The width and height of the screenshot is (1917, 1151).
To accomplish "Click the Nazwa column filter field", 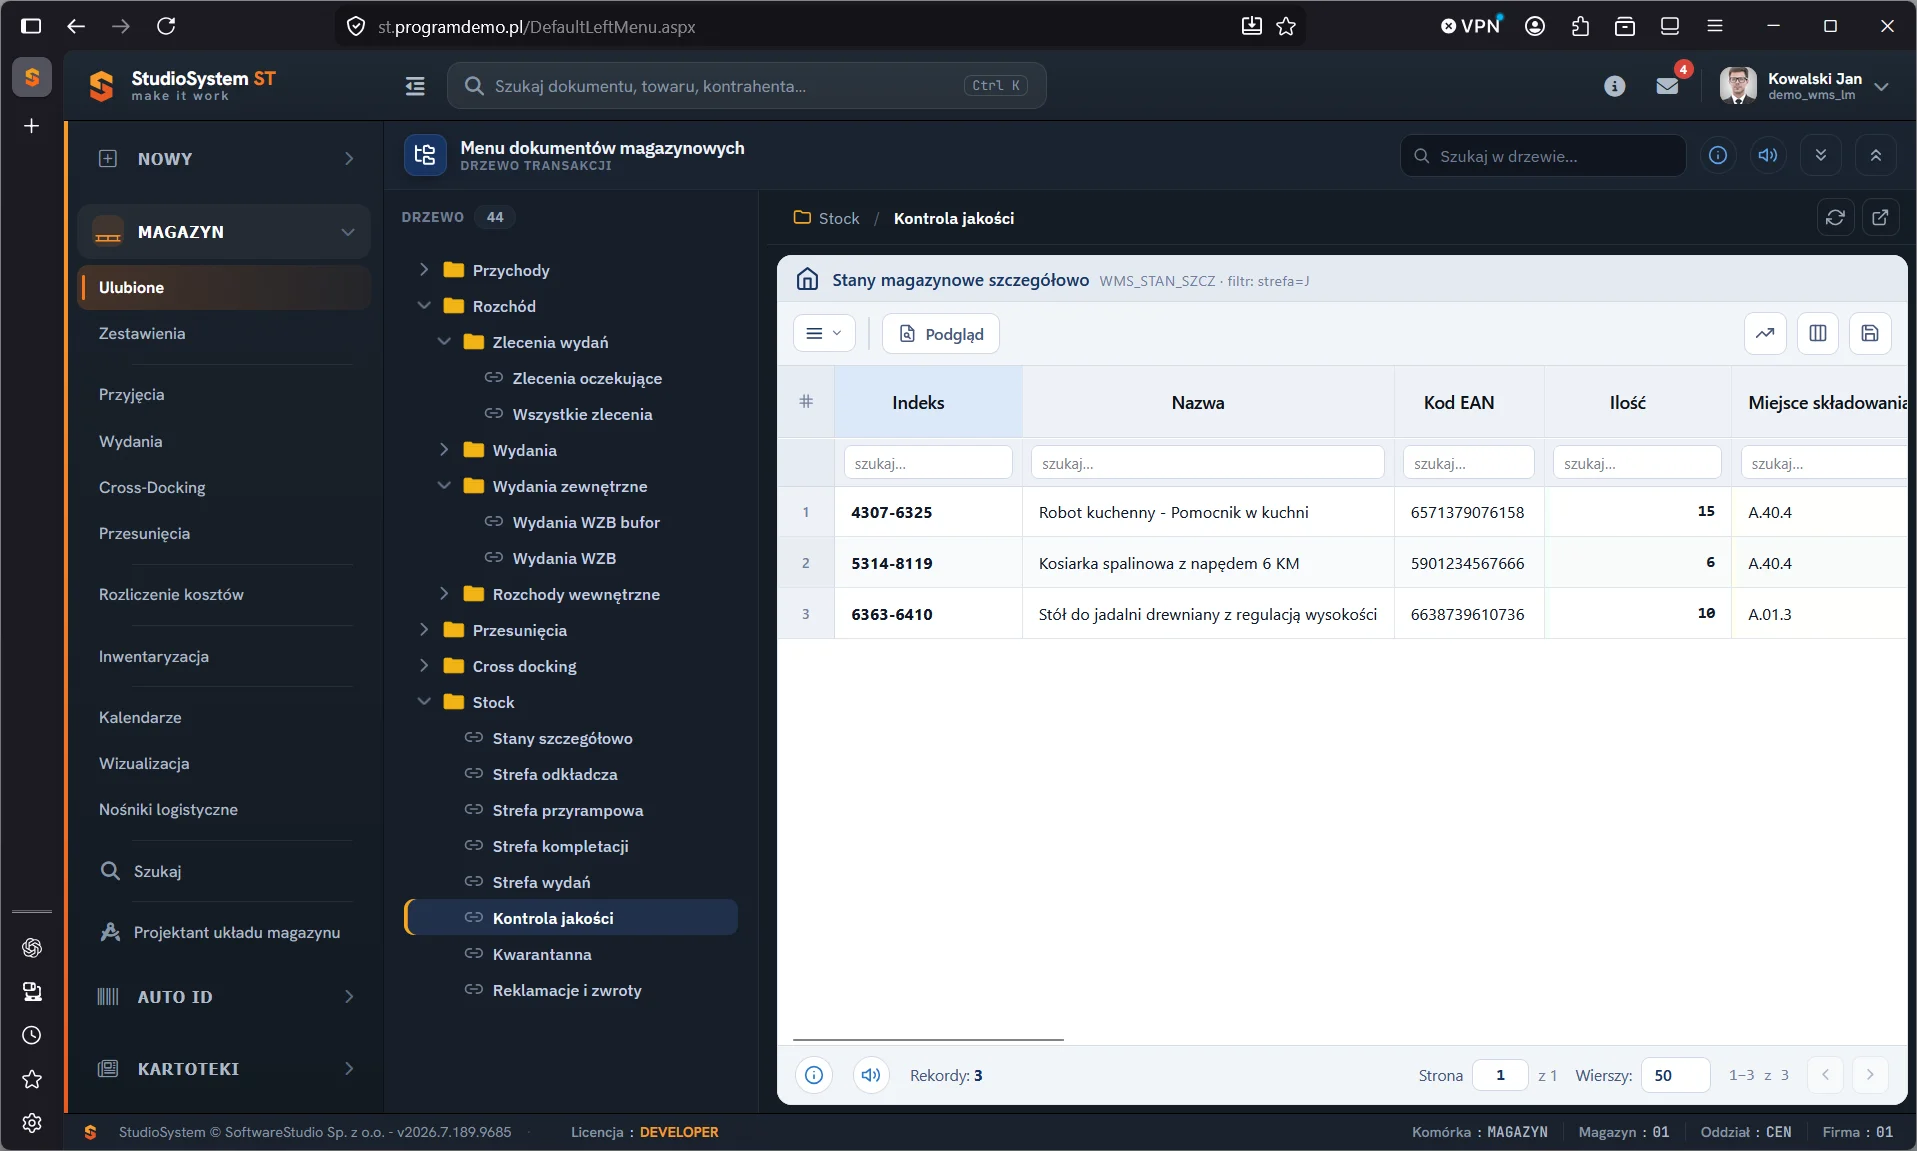I will coord(1207,463).
